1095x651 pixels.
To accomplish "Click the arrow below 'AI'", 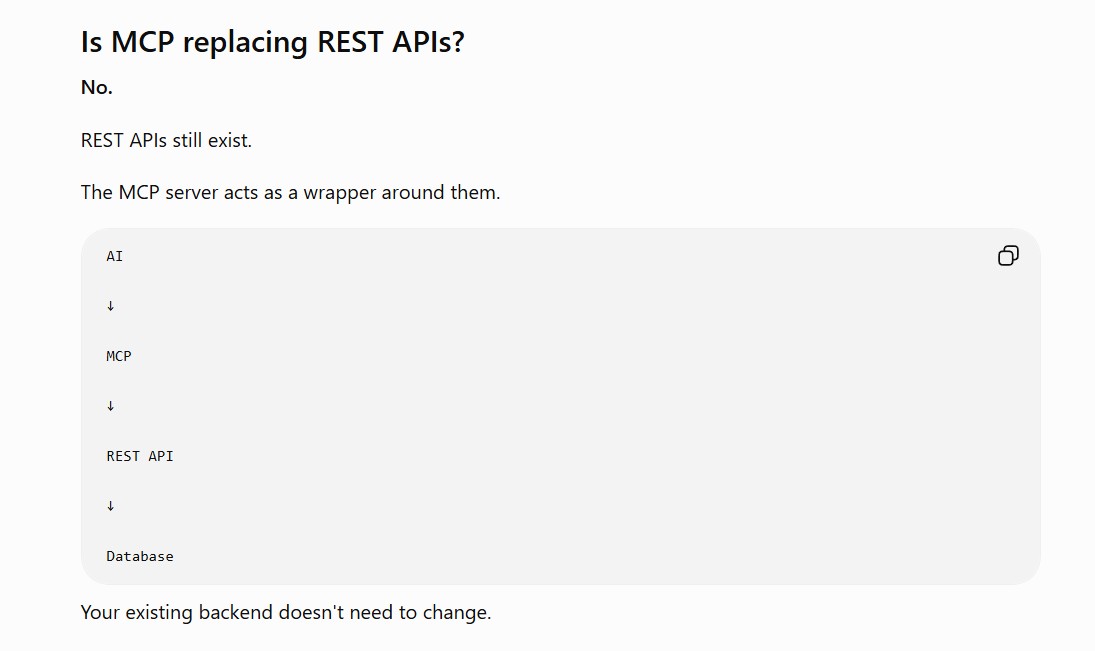I will click(110, 306).
